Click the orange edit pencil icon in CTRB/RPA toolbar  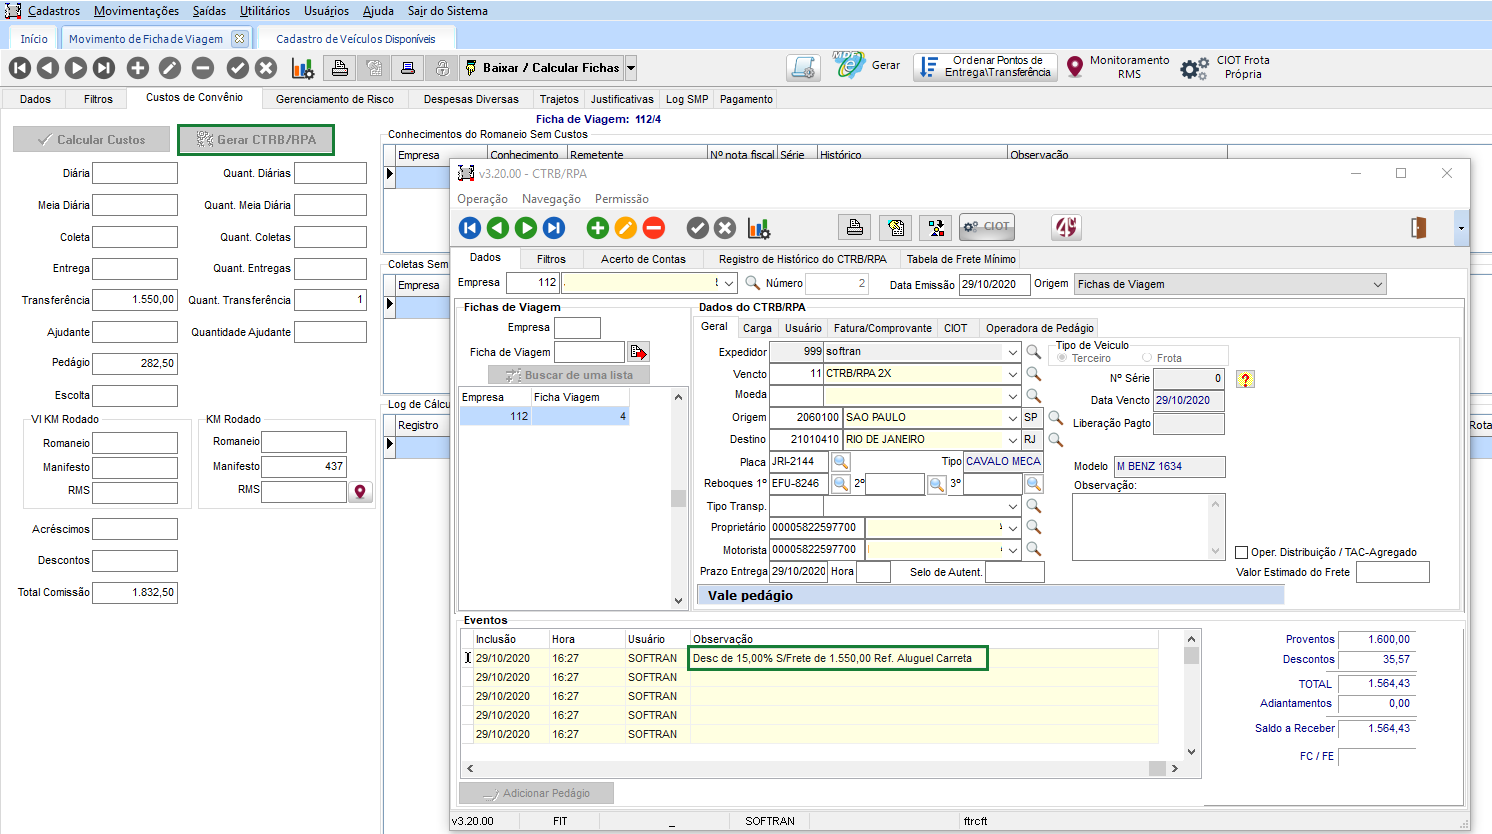pyautogui.click(x=625, y=228)
